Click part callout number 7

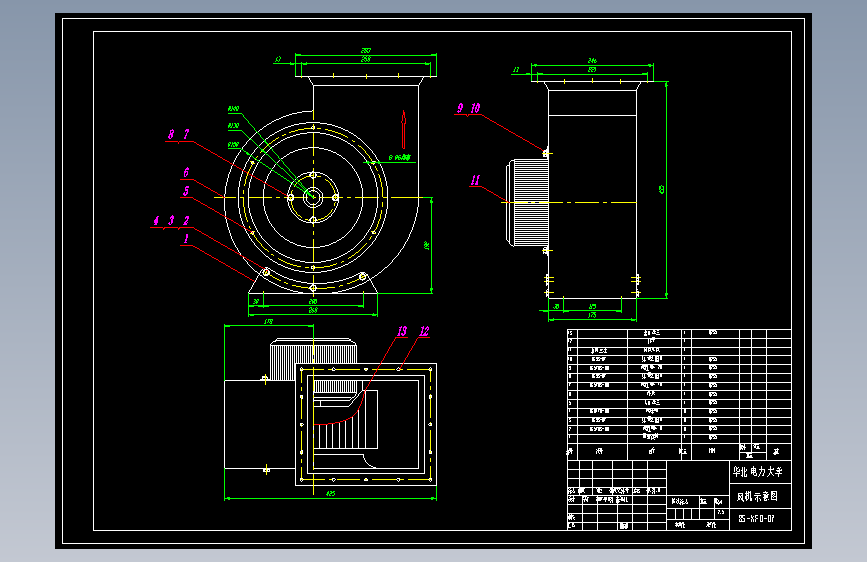(186, 134)
